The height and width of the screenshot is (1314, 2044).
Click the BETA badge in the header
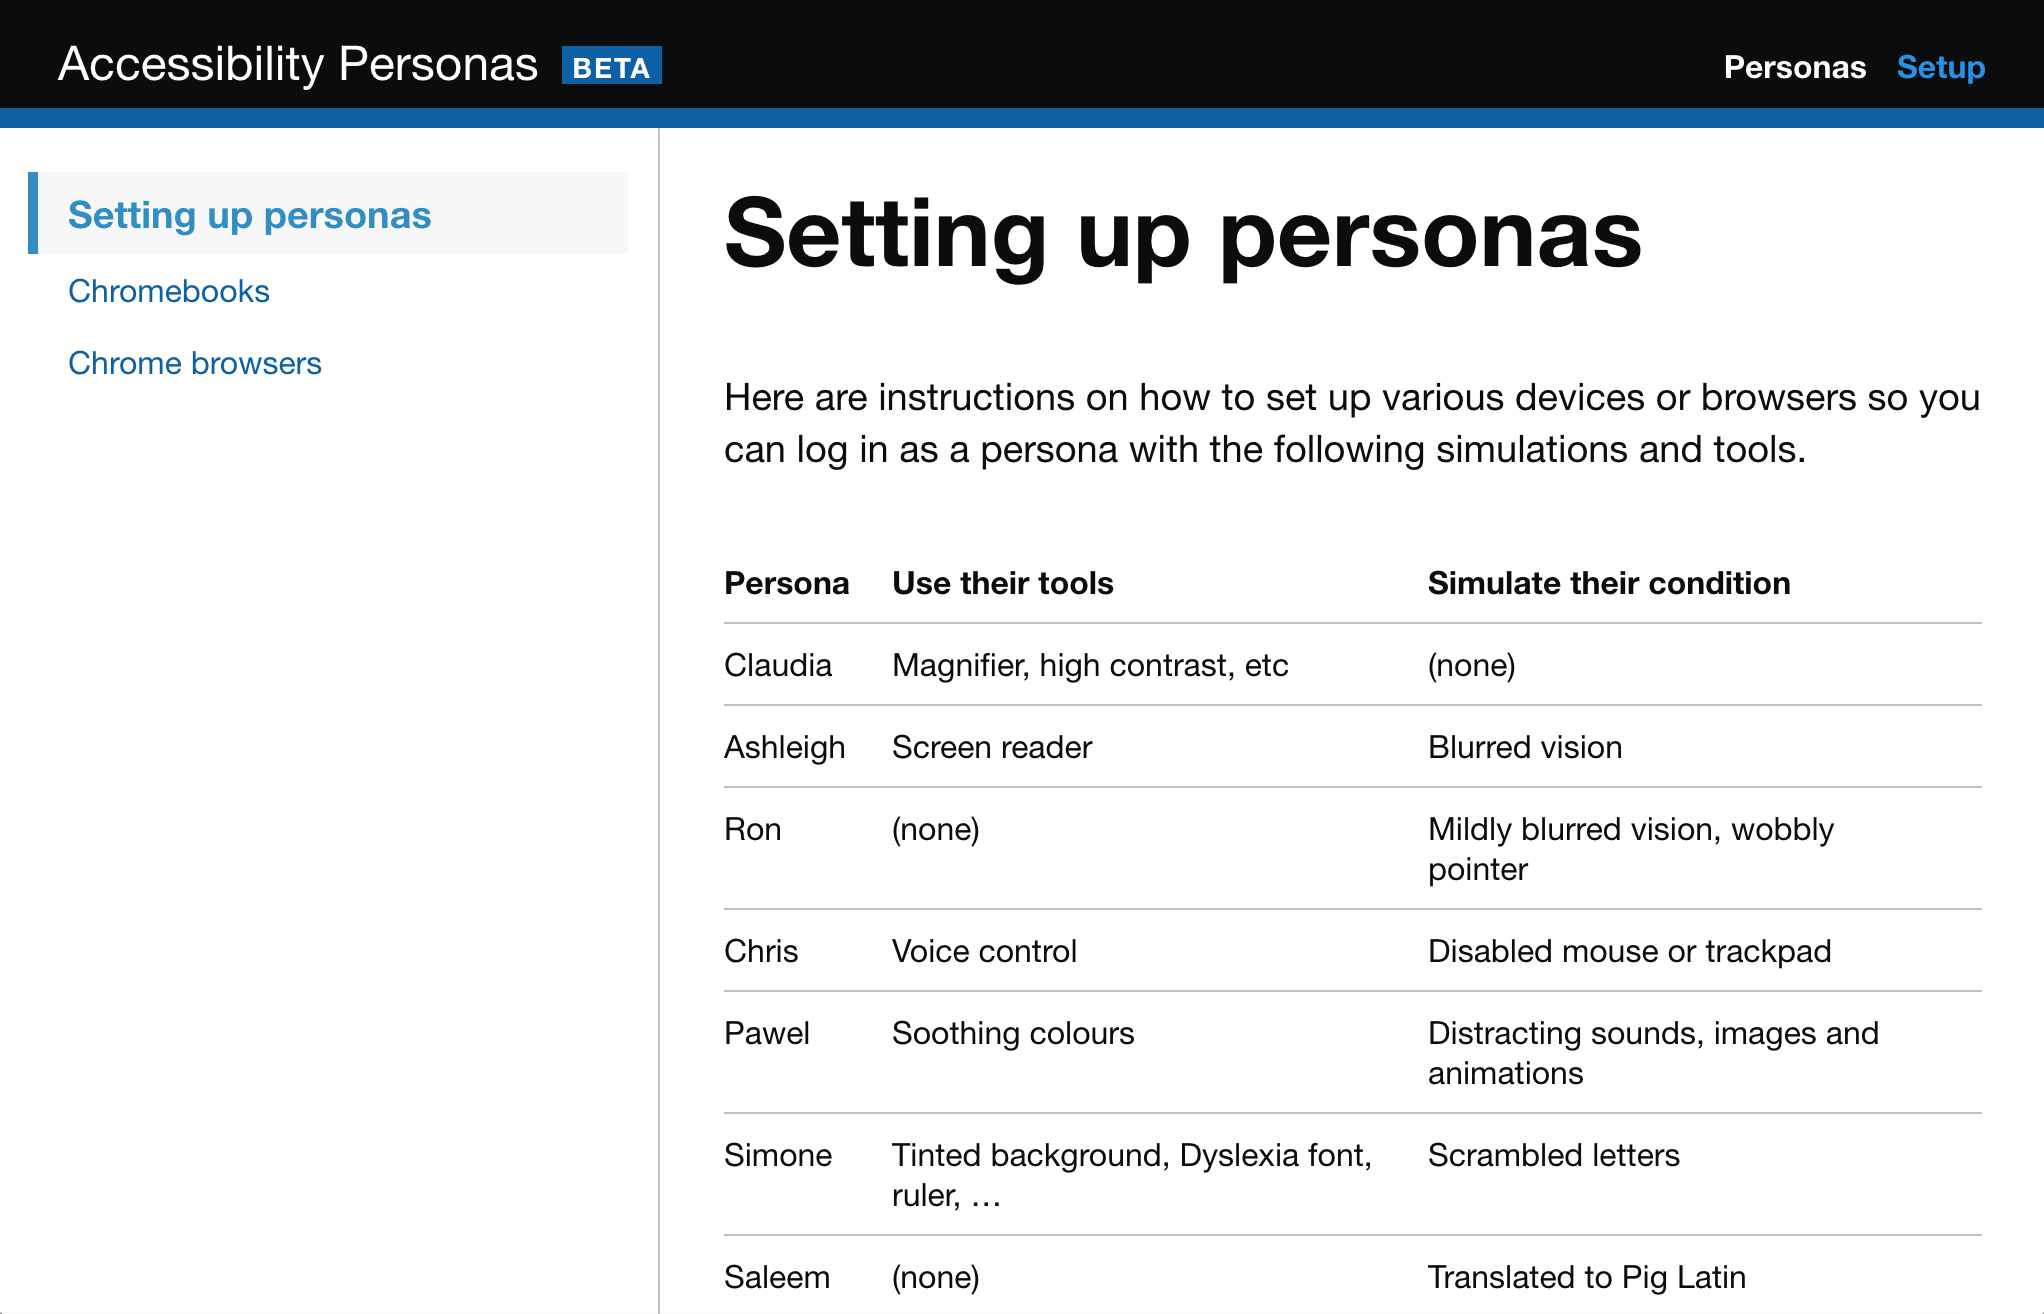click(x=612, y=66)
